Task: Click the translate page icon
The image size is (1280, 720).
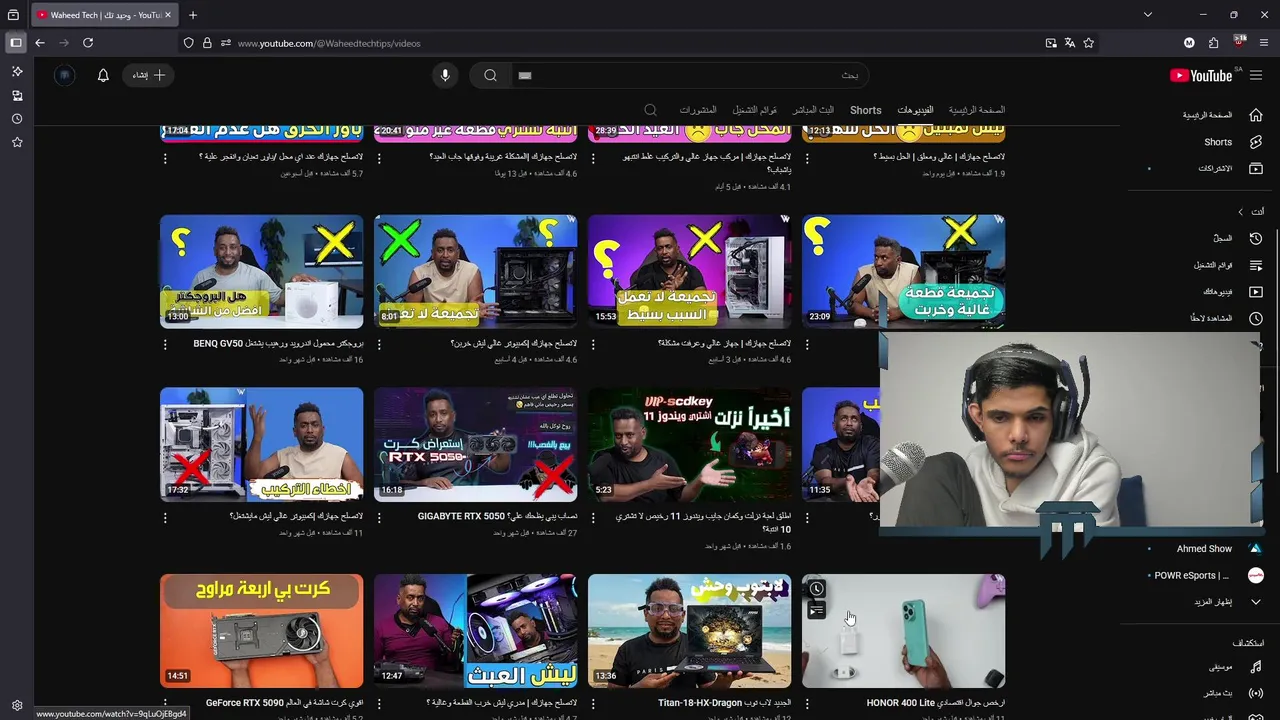Action: tap(1070, 43)
